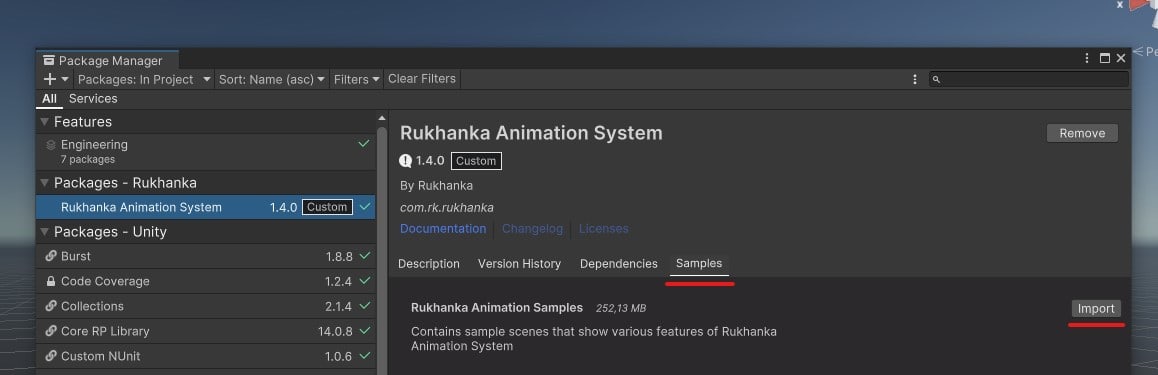Screen dimensions: 1158x375
Task: Click the Burst link icon
Action: pos(51,256)
